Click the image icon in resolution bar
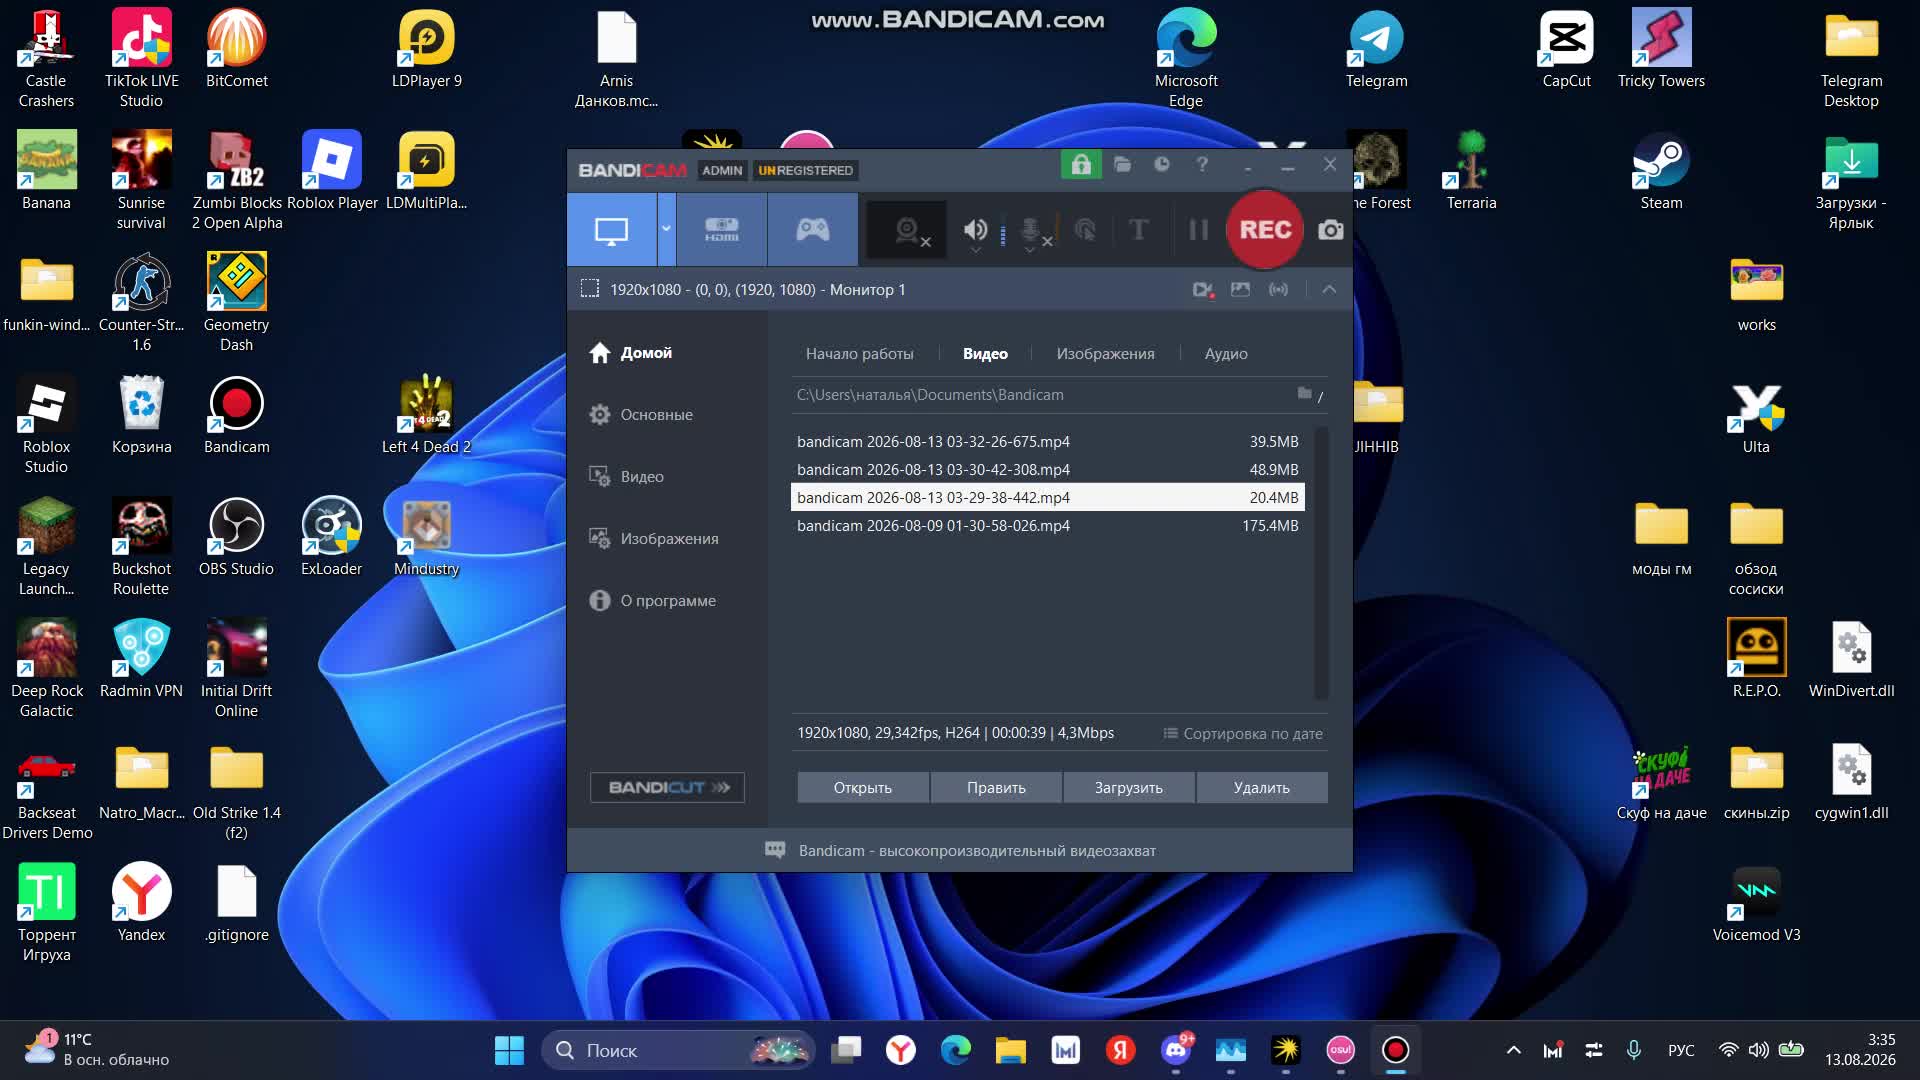Viewport: 1920px width, 1080px height. (x=1240, y=290)
